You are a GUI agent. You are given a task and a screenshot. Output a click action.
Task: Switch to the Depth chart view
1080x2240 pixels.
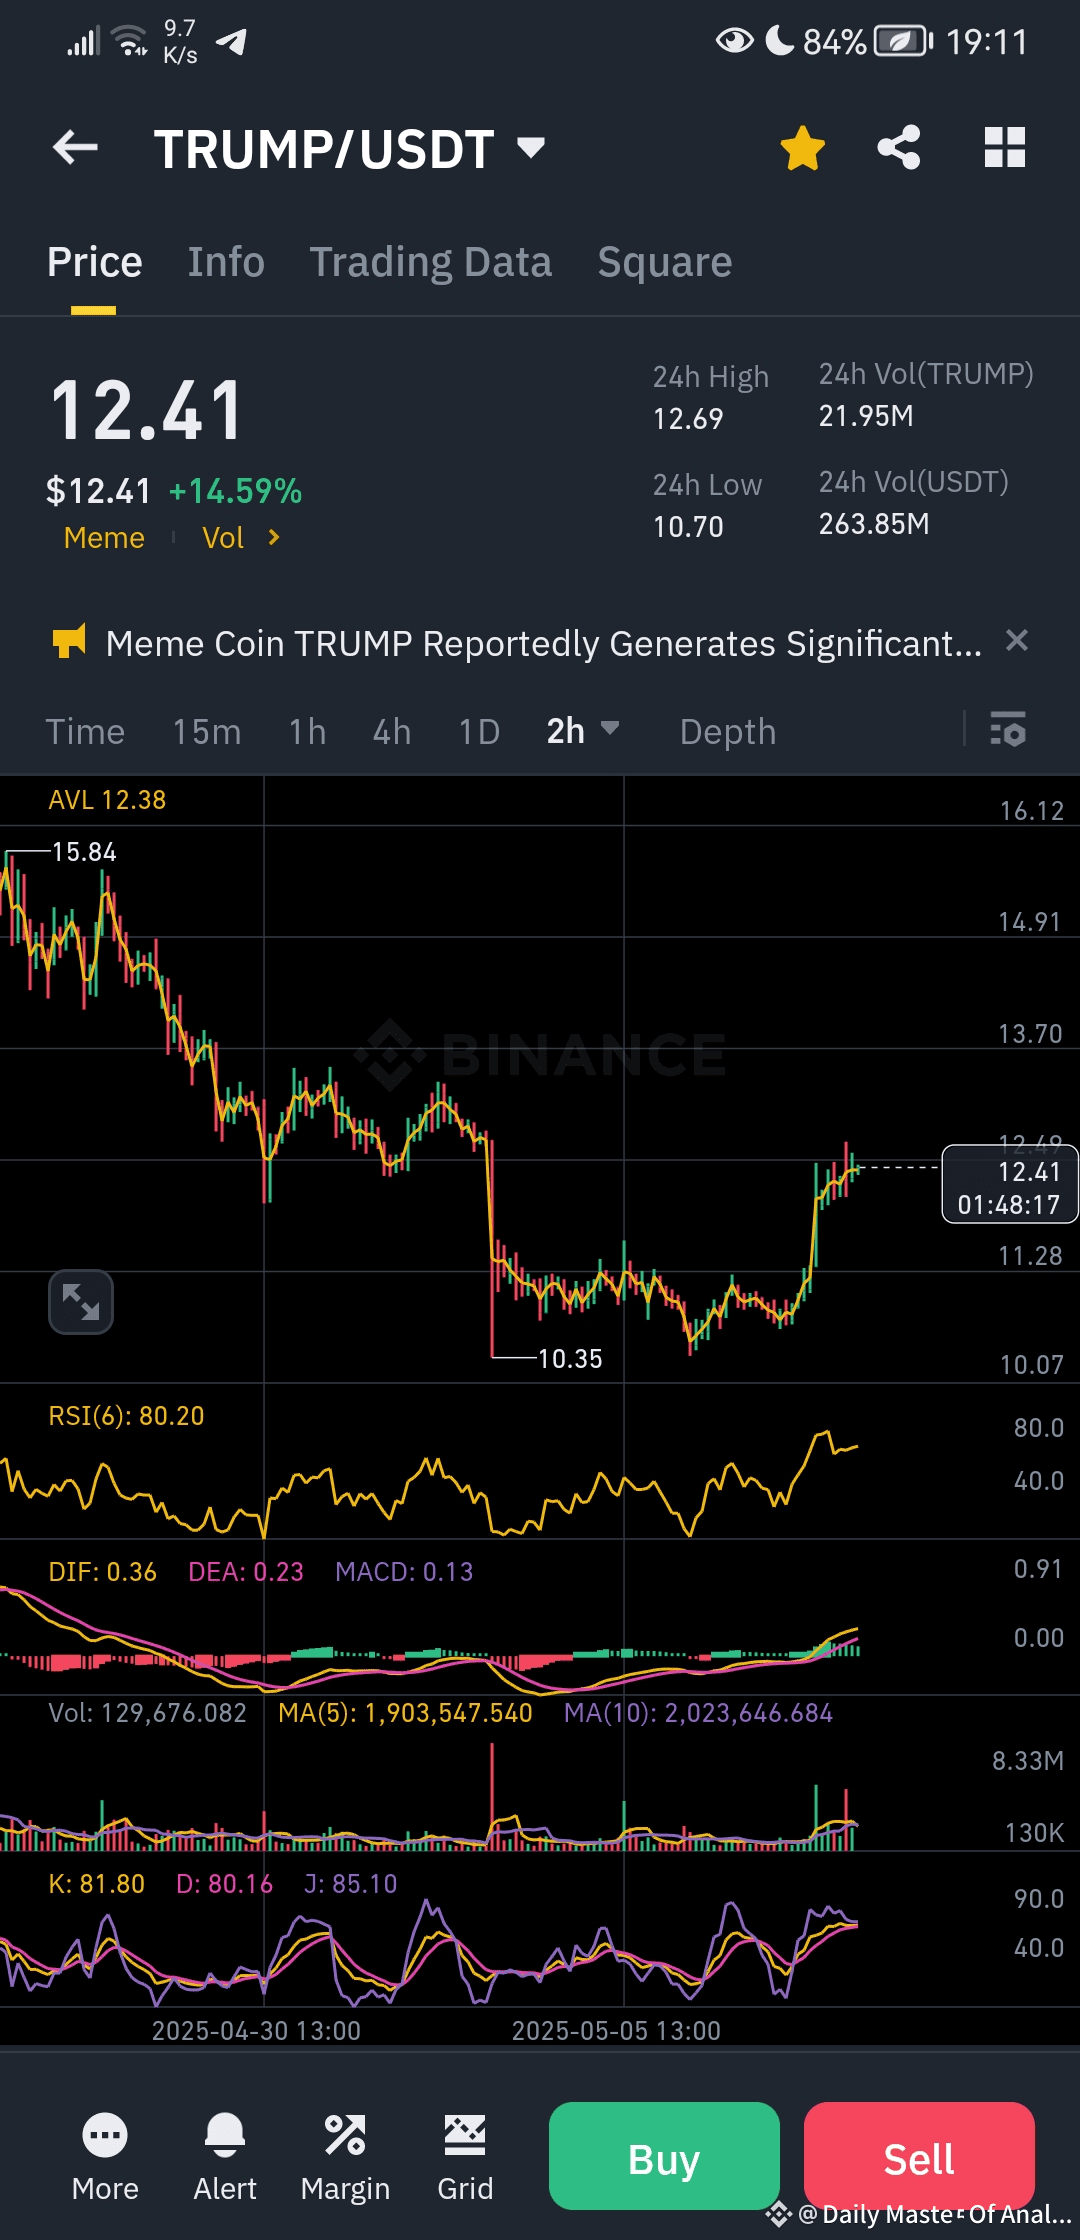pos(728,732)
